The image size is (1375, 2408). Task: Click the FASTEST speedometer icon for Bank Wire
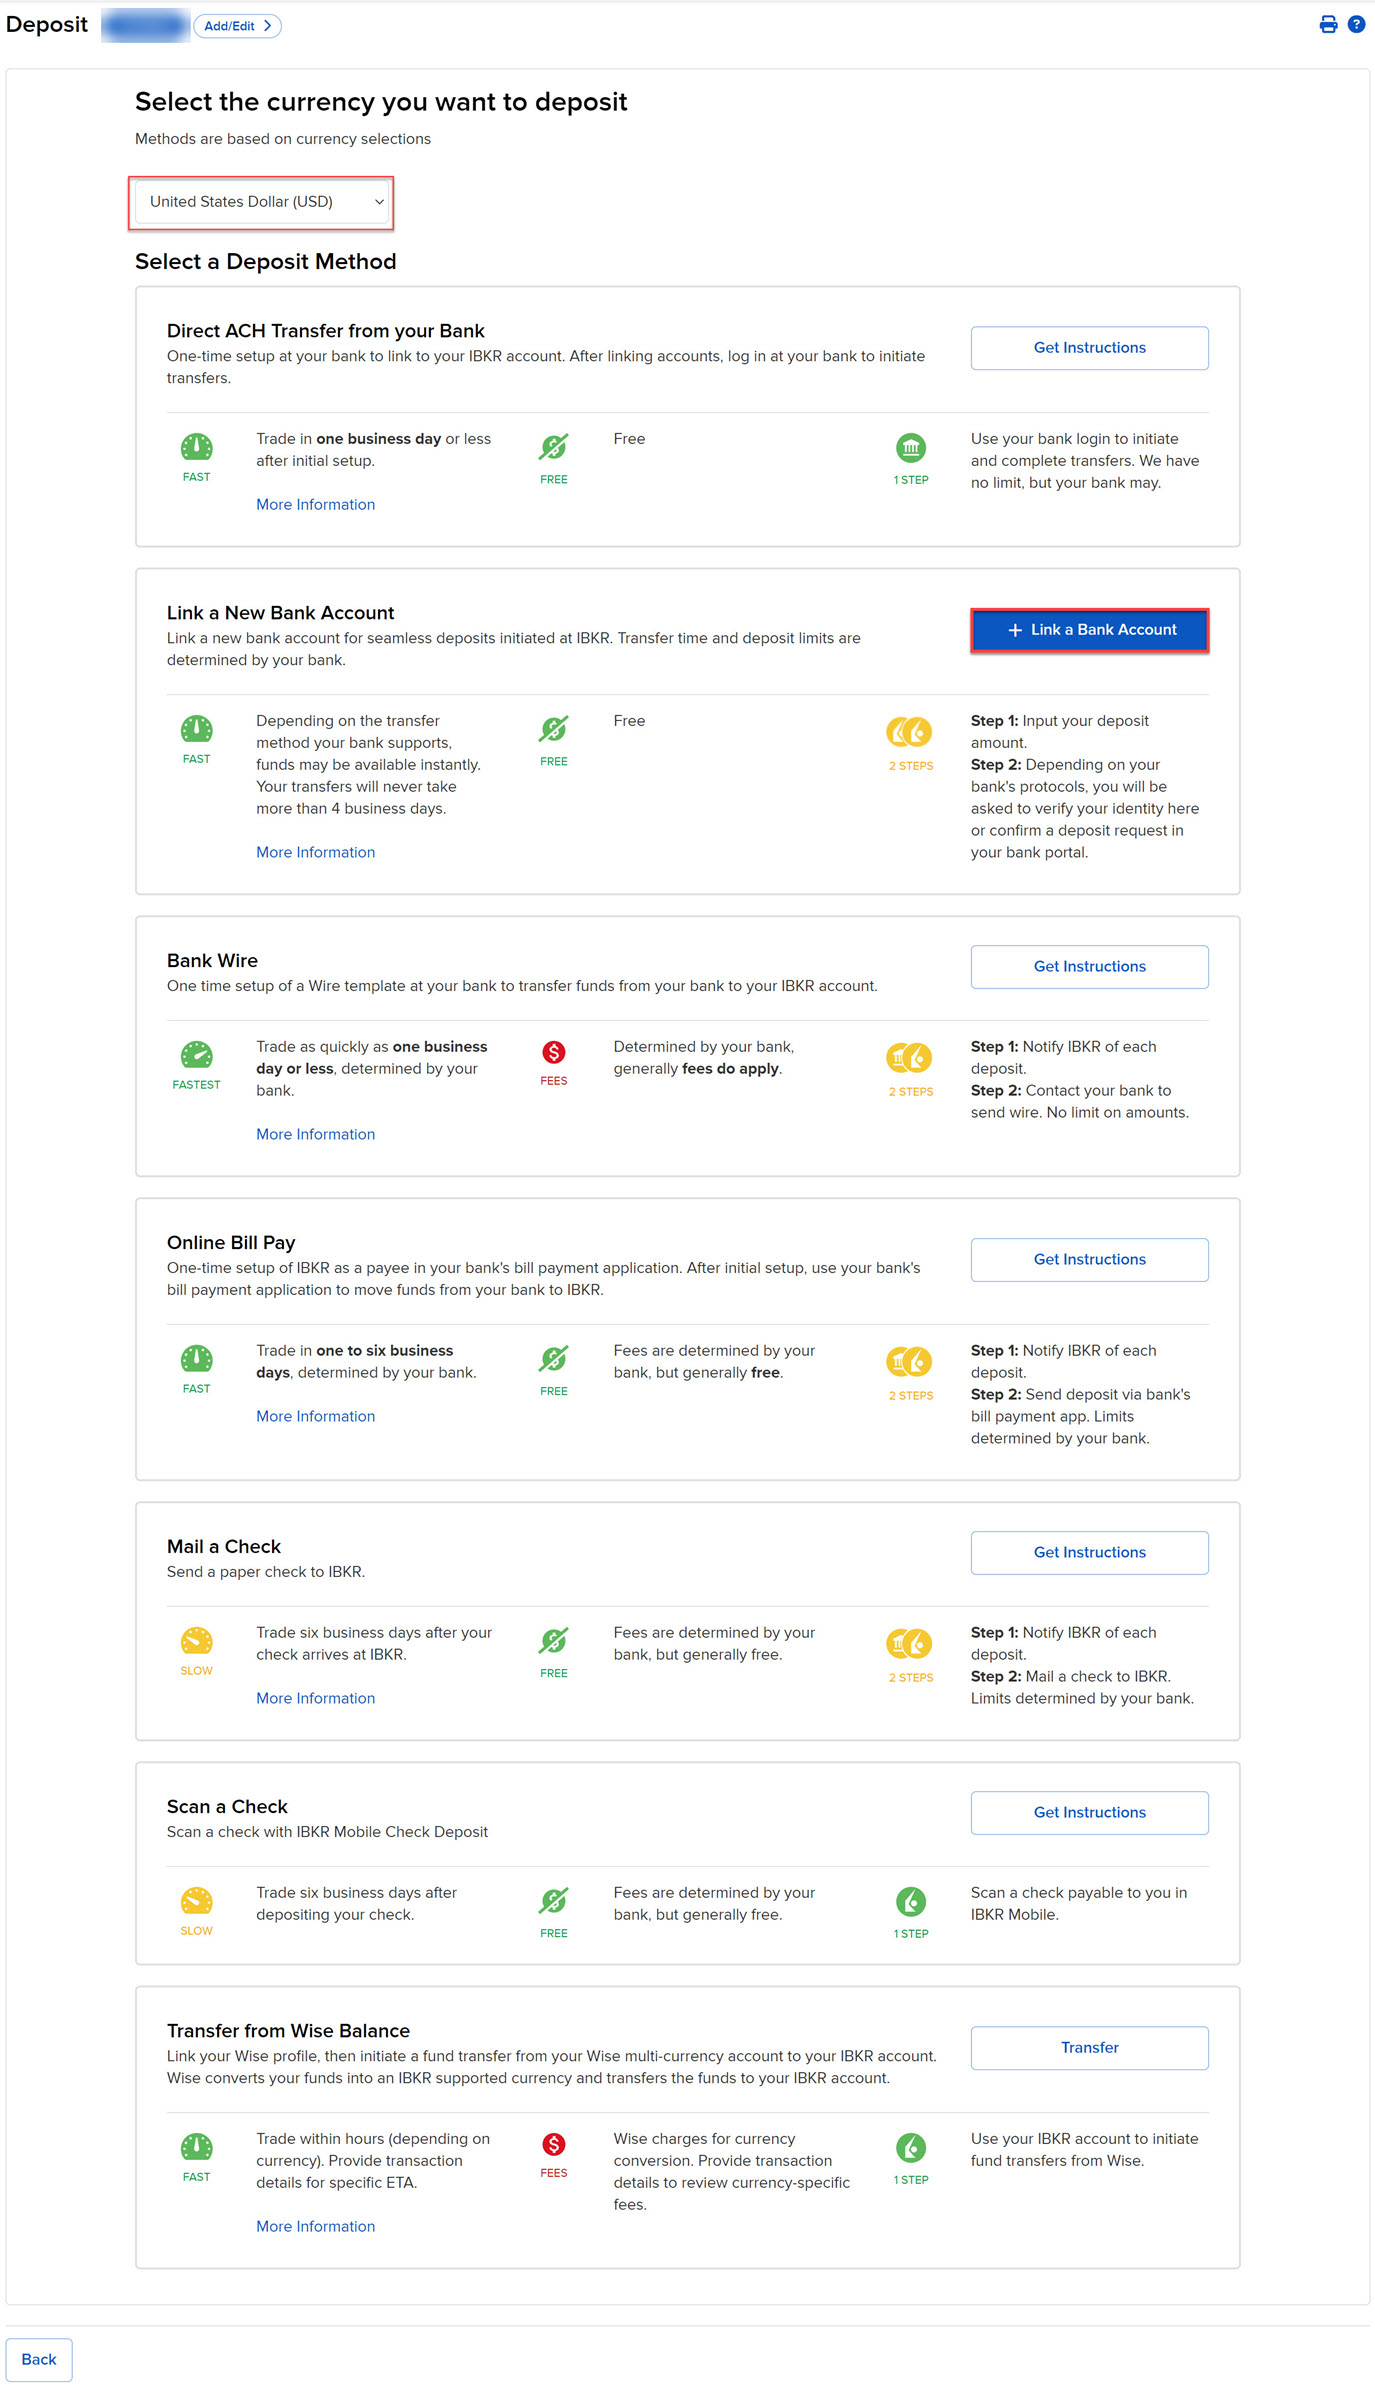point(196,1054)
